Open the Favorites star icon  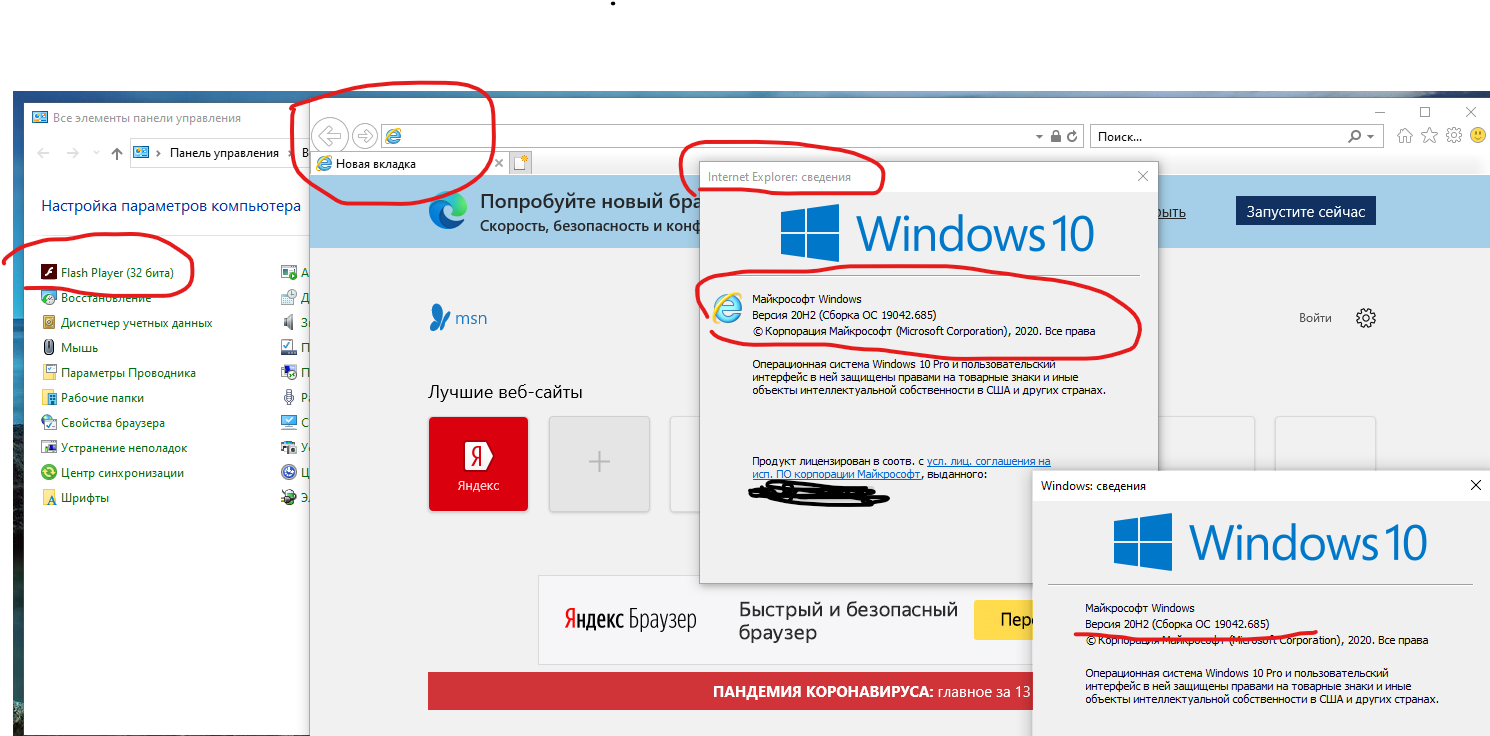pyautogui.click(x=1430, y=136)
